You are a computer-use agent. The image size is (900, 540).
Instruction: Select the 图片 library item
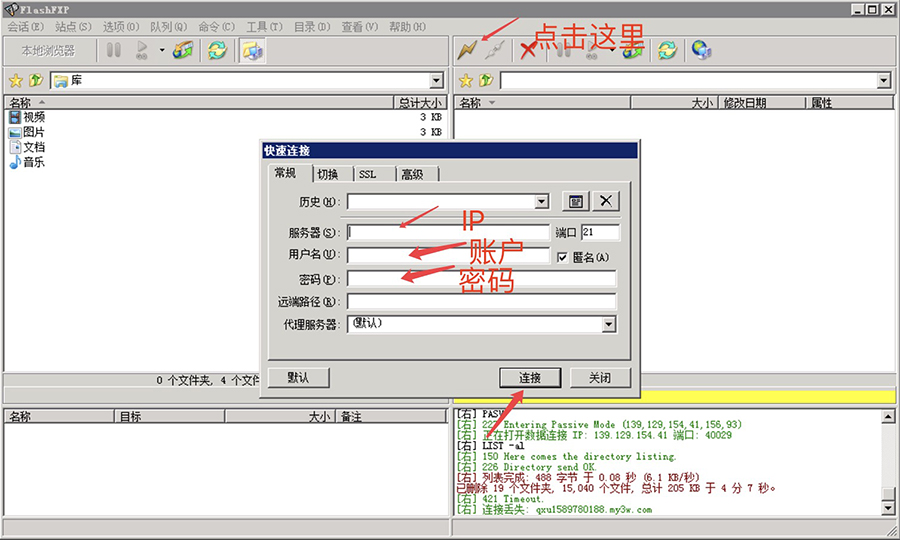click(27, 132)
